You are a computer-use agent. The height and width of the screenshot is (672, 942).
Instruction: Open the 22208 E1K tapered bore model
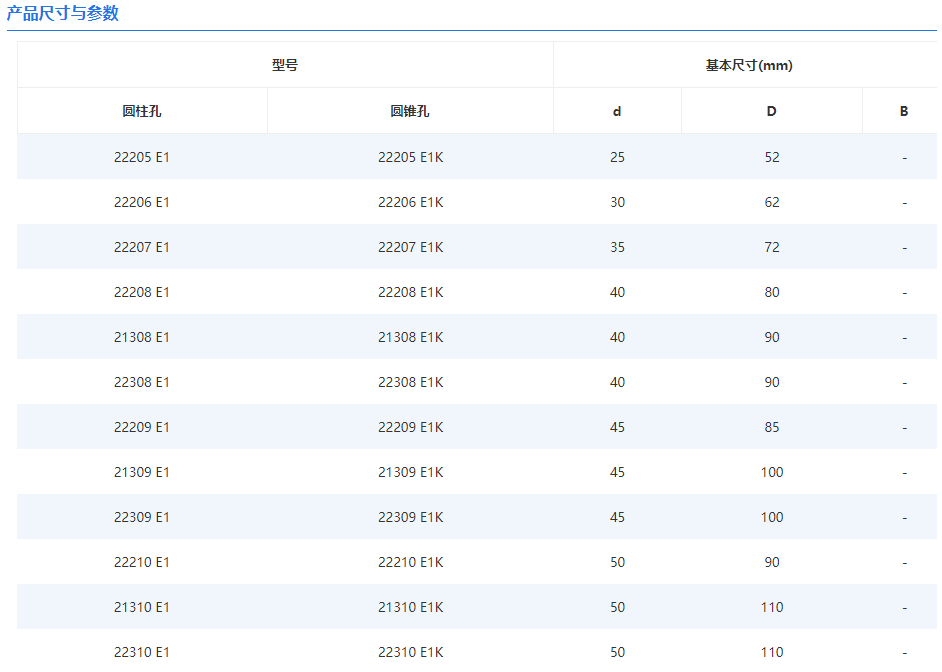410,292
